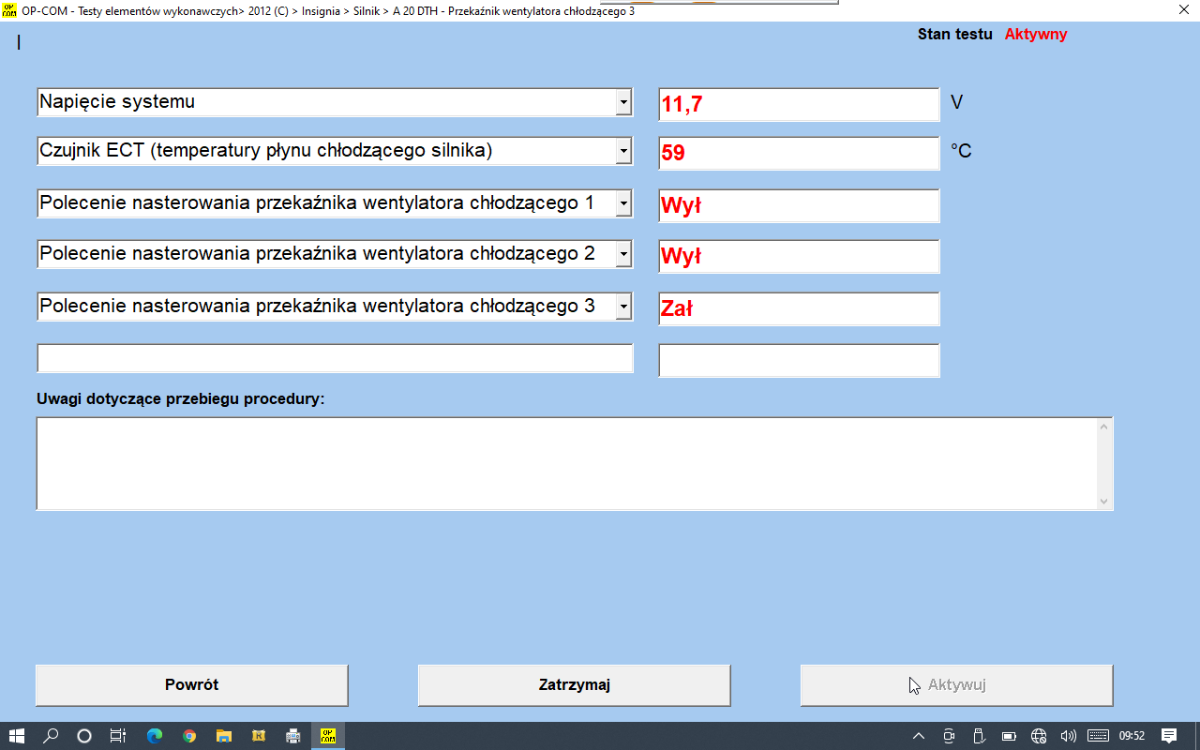
Task: Open the printer icon in taskbar
Action: tap(293, 736)
